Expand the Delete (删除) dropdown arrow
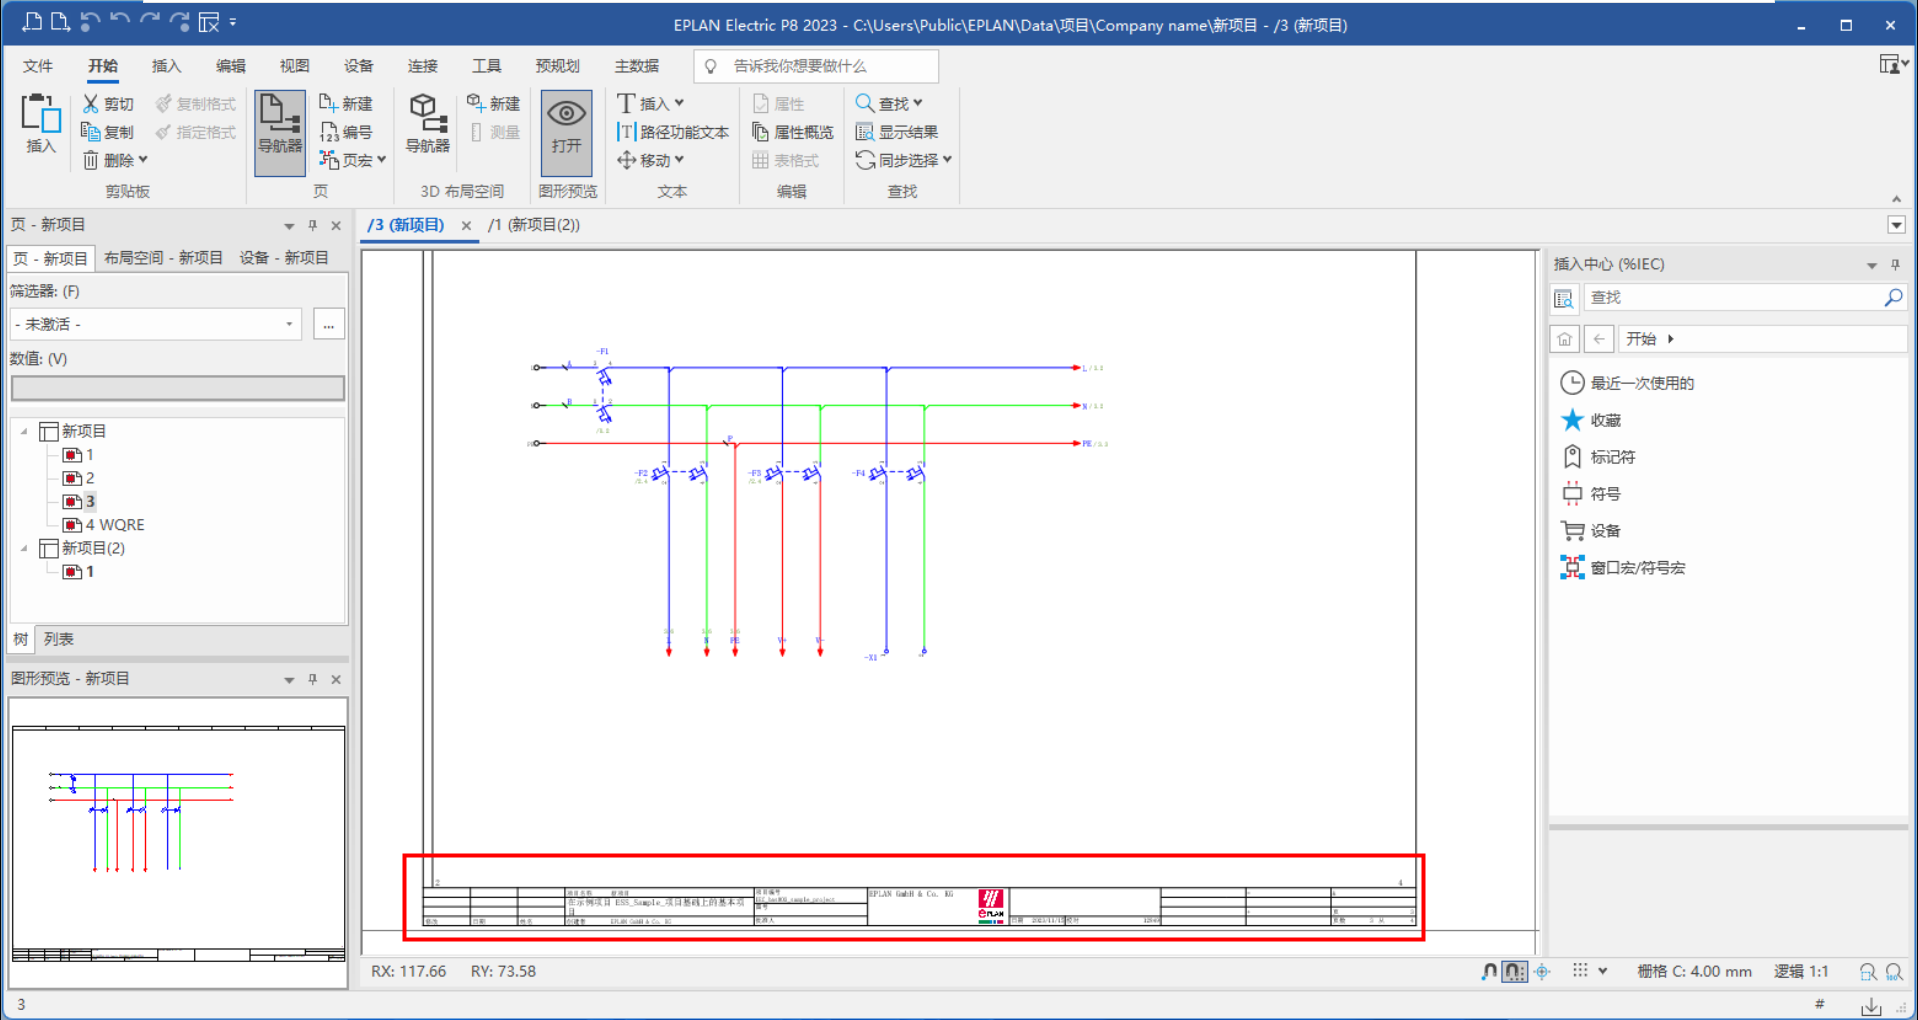 click(x=143, y=160)
